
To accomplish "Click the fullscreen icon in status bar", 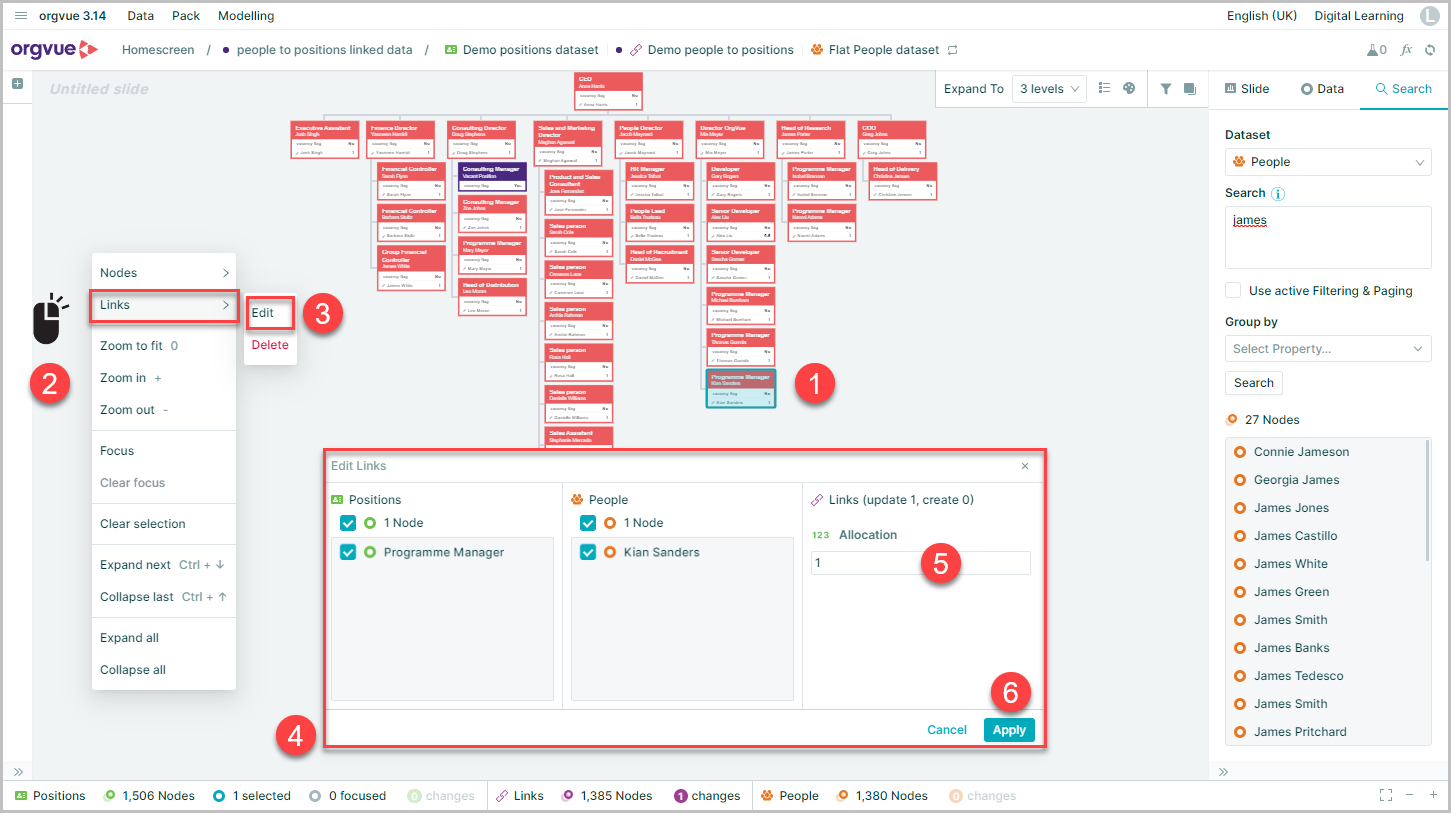I will point(1386,795).
